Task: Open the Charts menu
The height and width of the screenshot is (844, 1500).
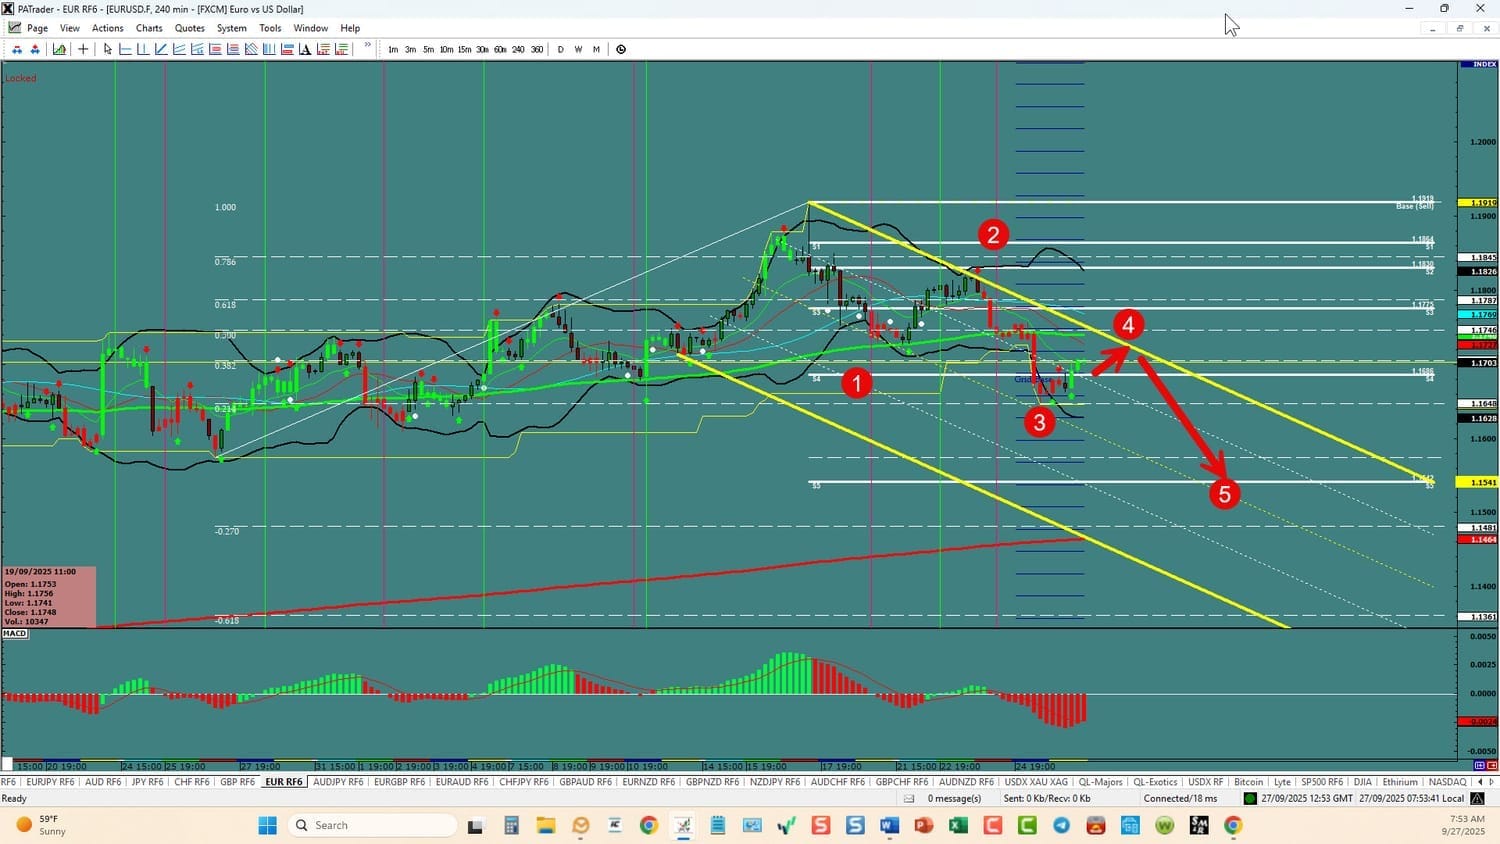Action: click(x=149, y=28)
